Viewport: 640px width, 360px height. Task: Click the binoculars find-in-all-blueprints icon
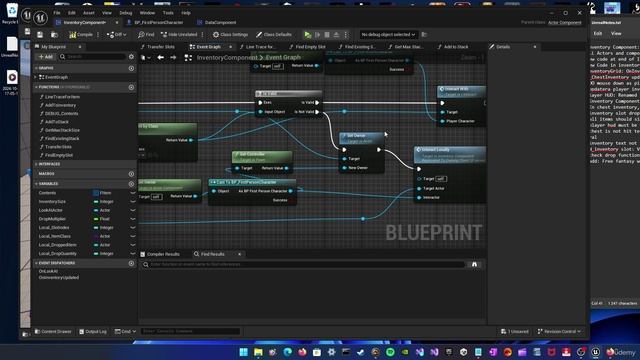click(x=474, y=264)
